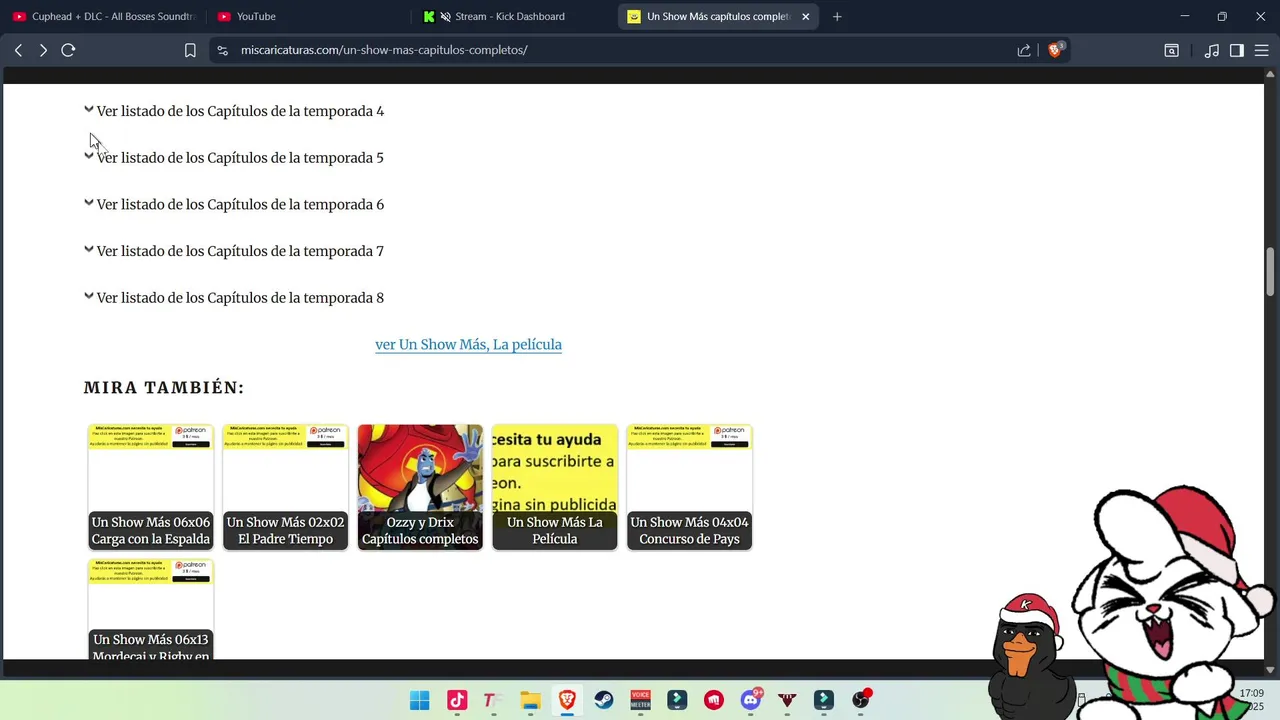The width and height of the screenshot is (1280, 720).
Task: Open Un Show Más La Película card
Action: 555,487
